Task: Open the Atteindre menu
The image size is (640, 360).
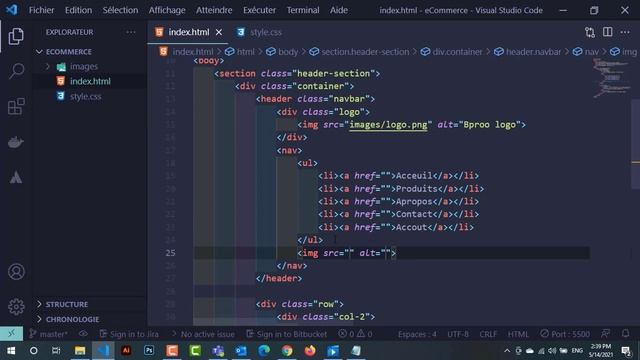Action: pos(214,10)
